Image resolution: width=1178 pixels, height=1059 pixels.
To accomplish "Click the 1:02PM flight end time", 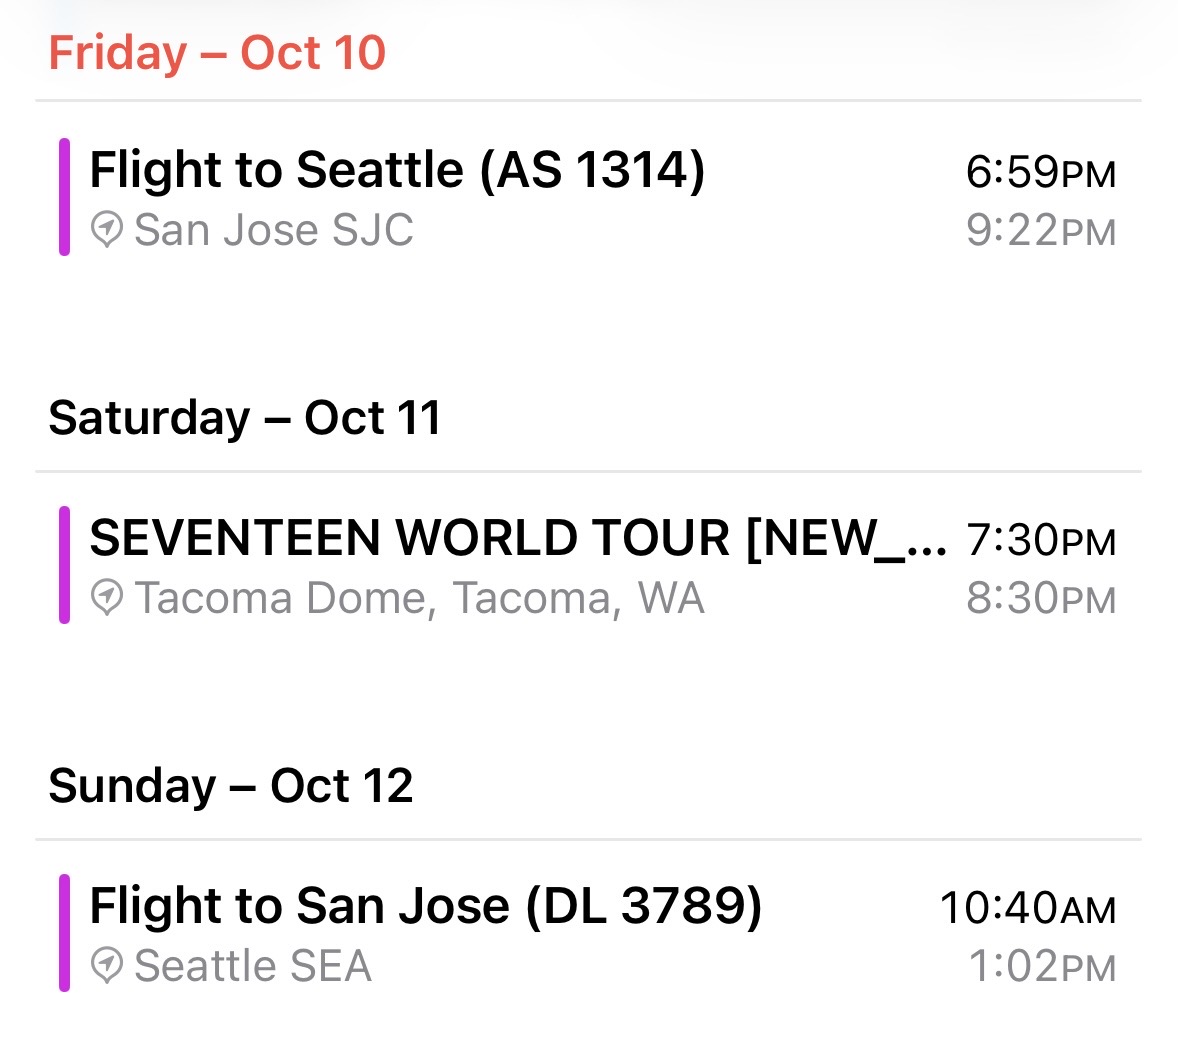I will tap(1042, 967).
